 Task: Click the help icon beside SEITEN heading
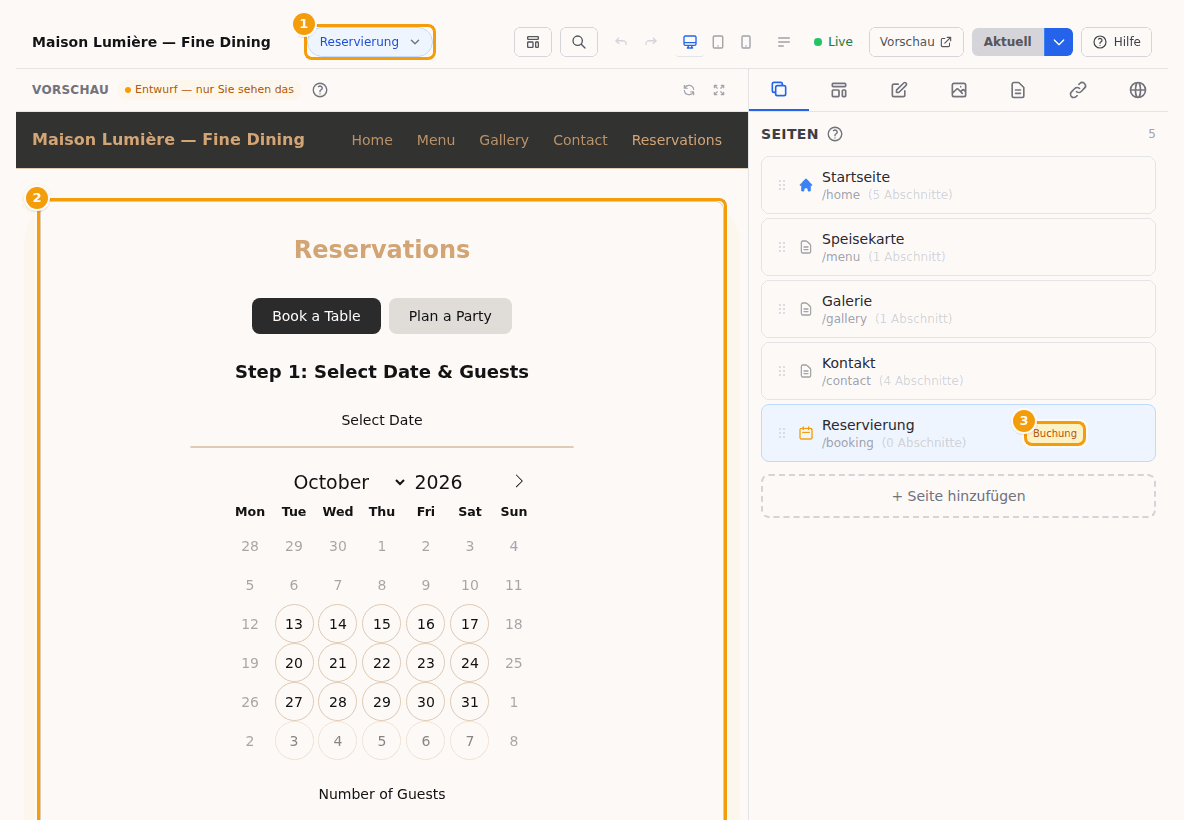tap(835, 134)
